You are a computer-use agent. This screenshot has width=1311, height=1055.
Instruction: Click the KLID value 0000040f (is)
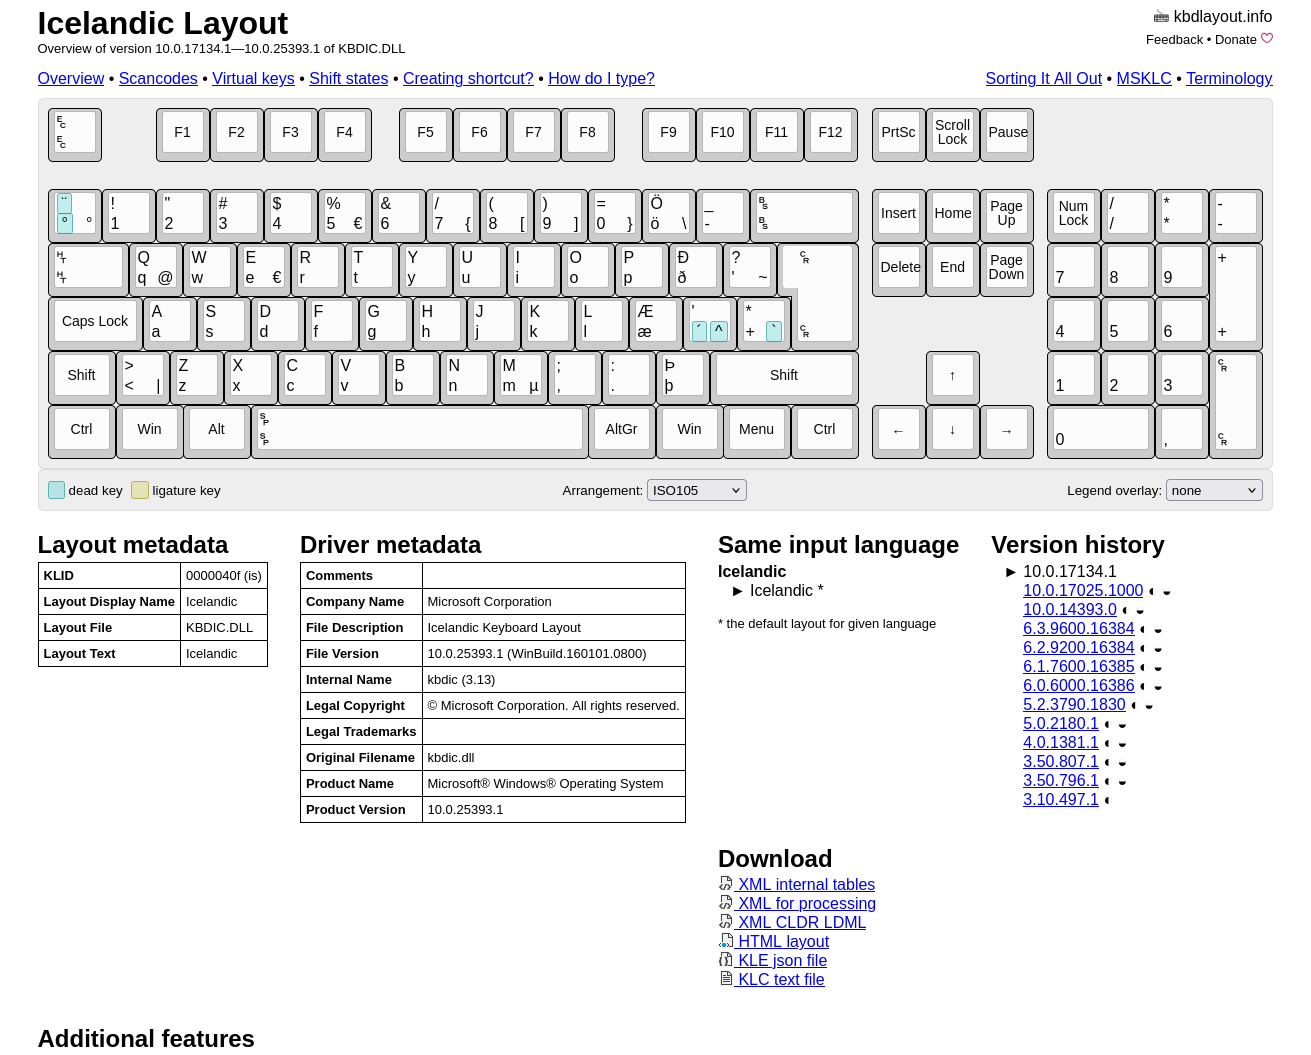224,576
